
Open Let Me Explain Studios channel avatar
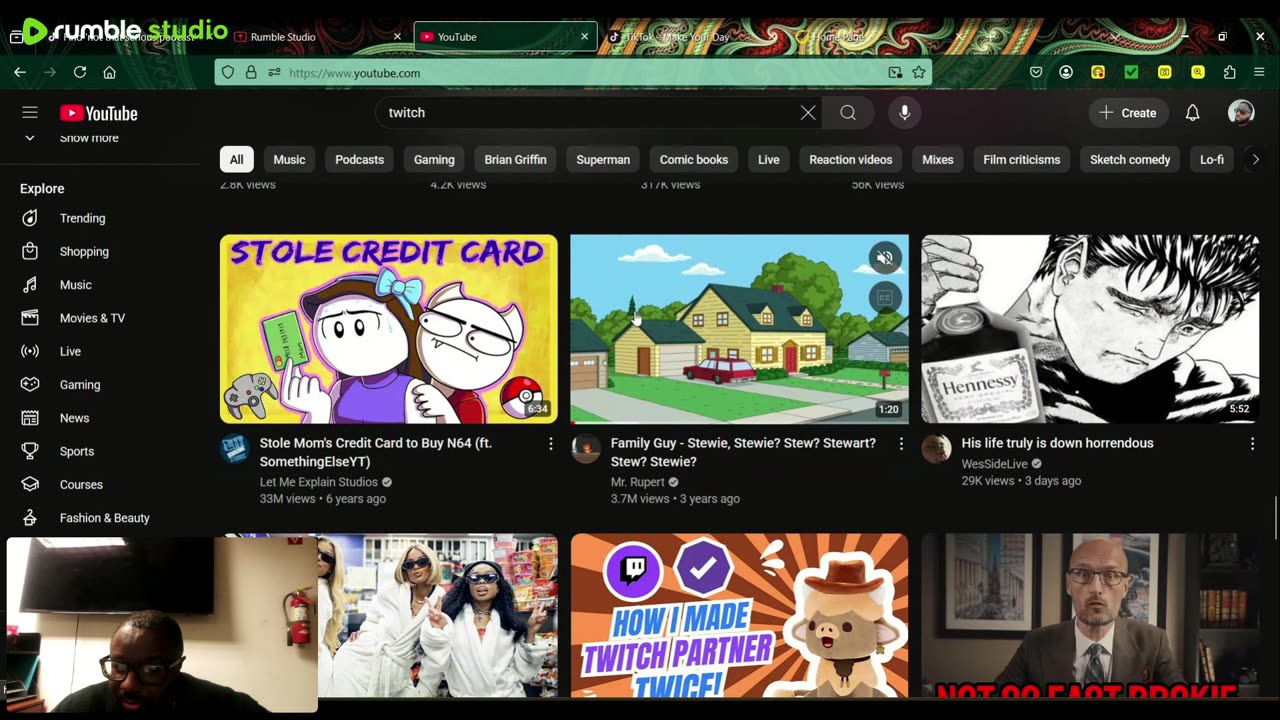click(235, 449)
